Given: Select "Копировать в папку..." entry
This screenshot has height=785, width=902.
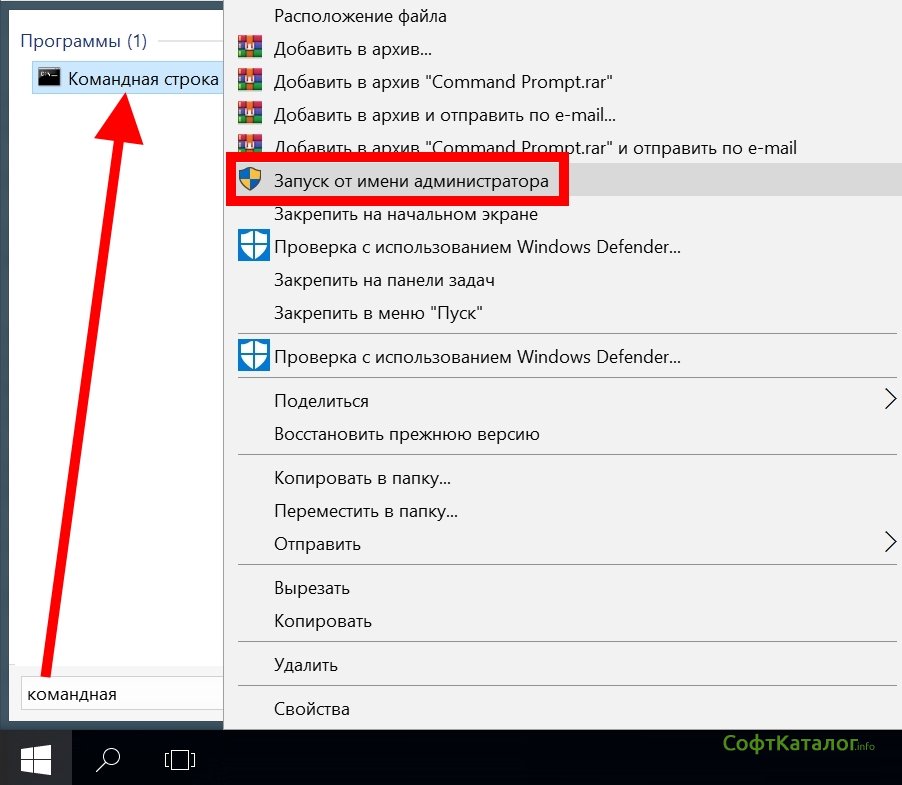Looking at the screenshot, I should click(364, 478).
